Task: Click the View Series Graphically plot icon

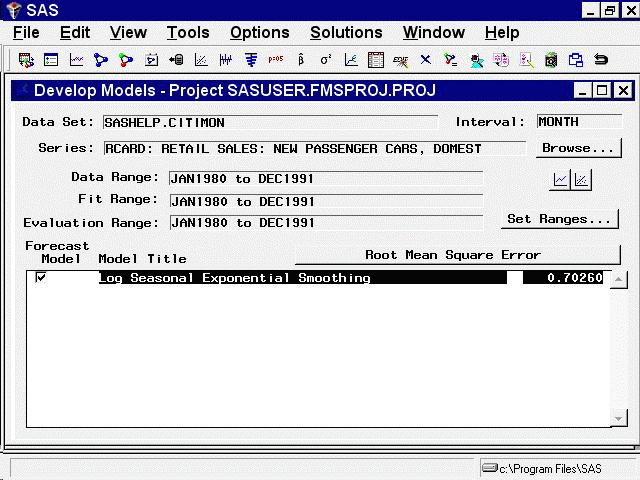Action: pyautogui.click(x=561, y=180)
